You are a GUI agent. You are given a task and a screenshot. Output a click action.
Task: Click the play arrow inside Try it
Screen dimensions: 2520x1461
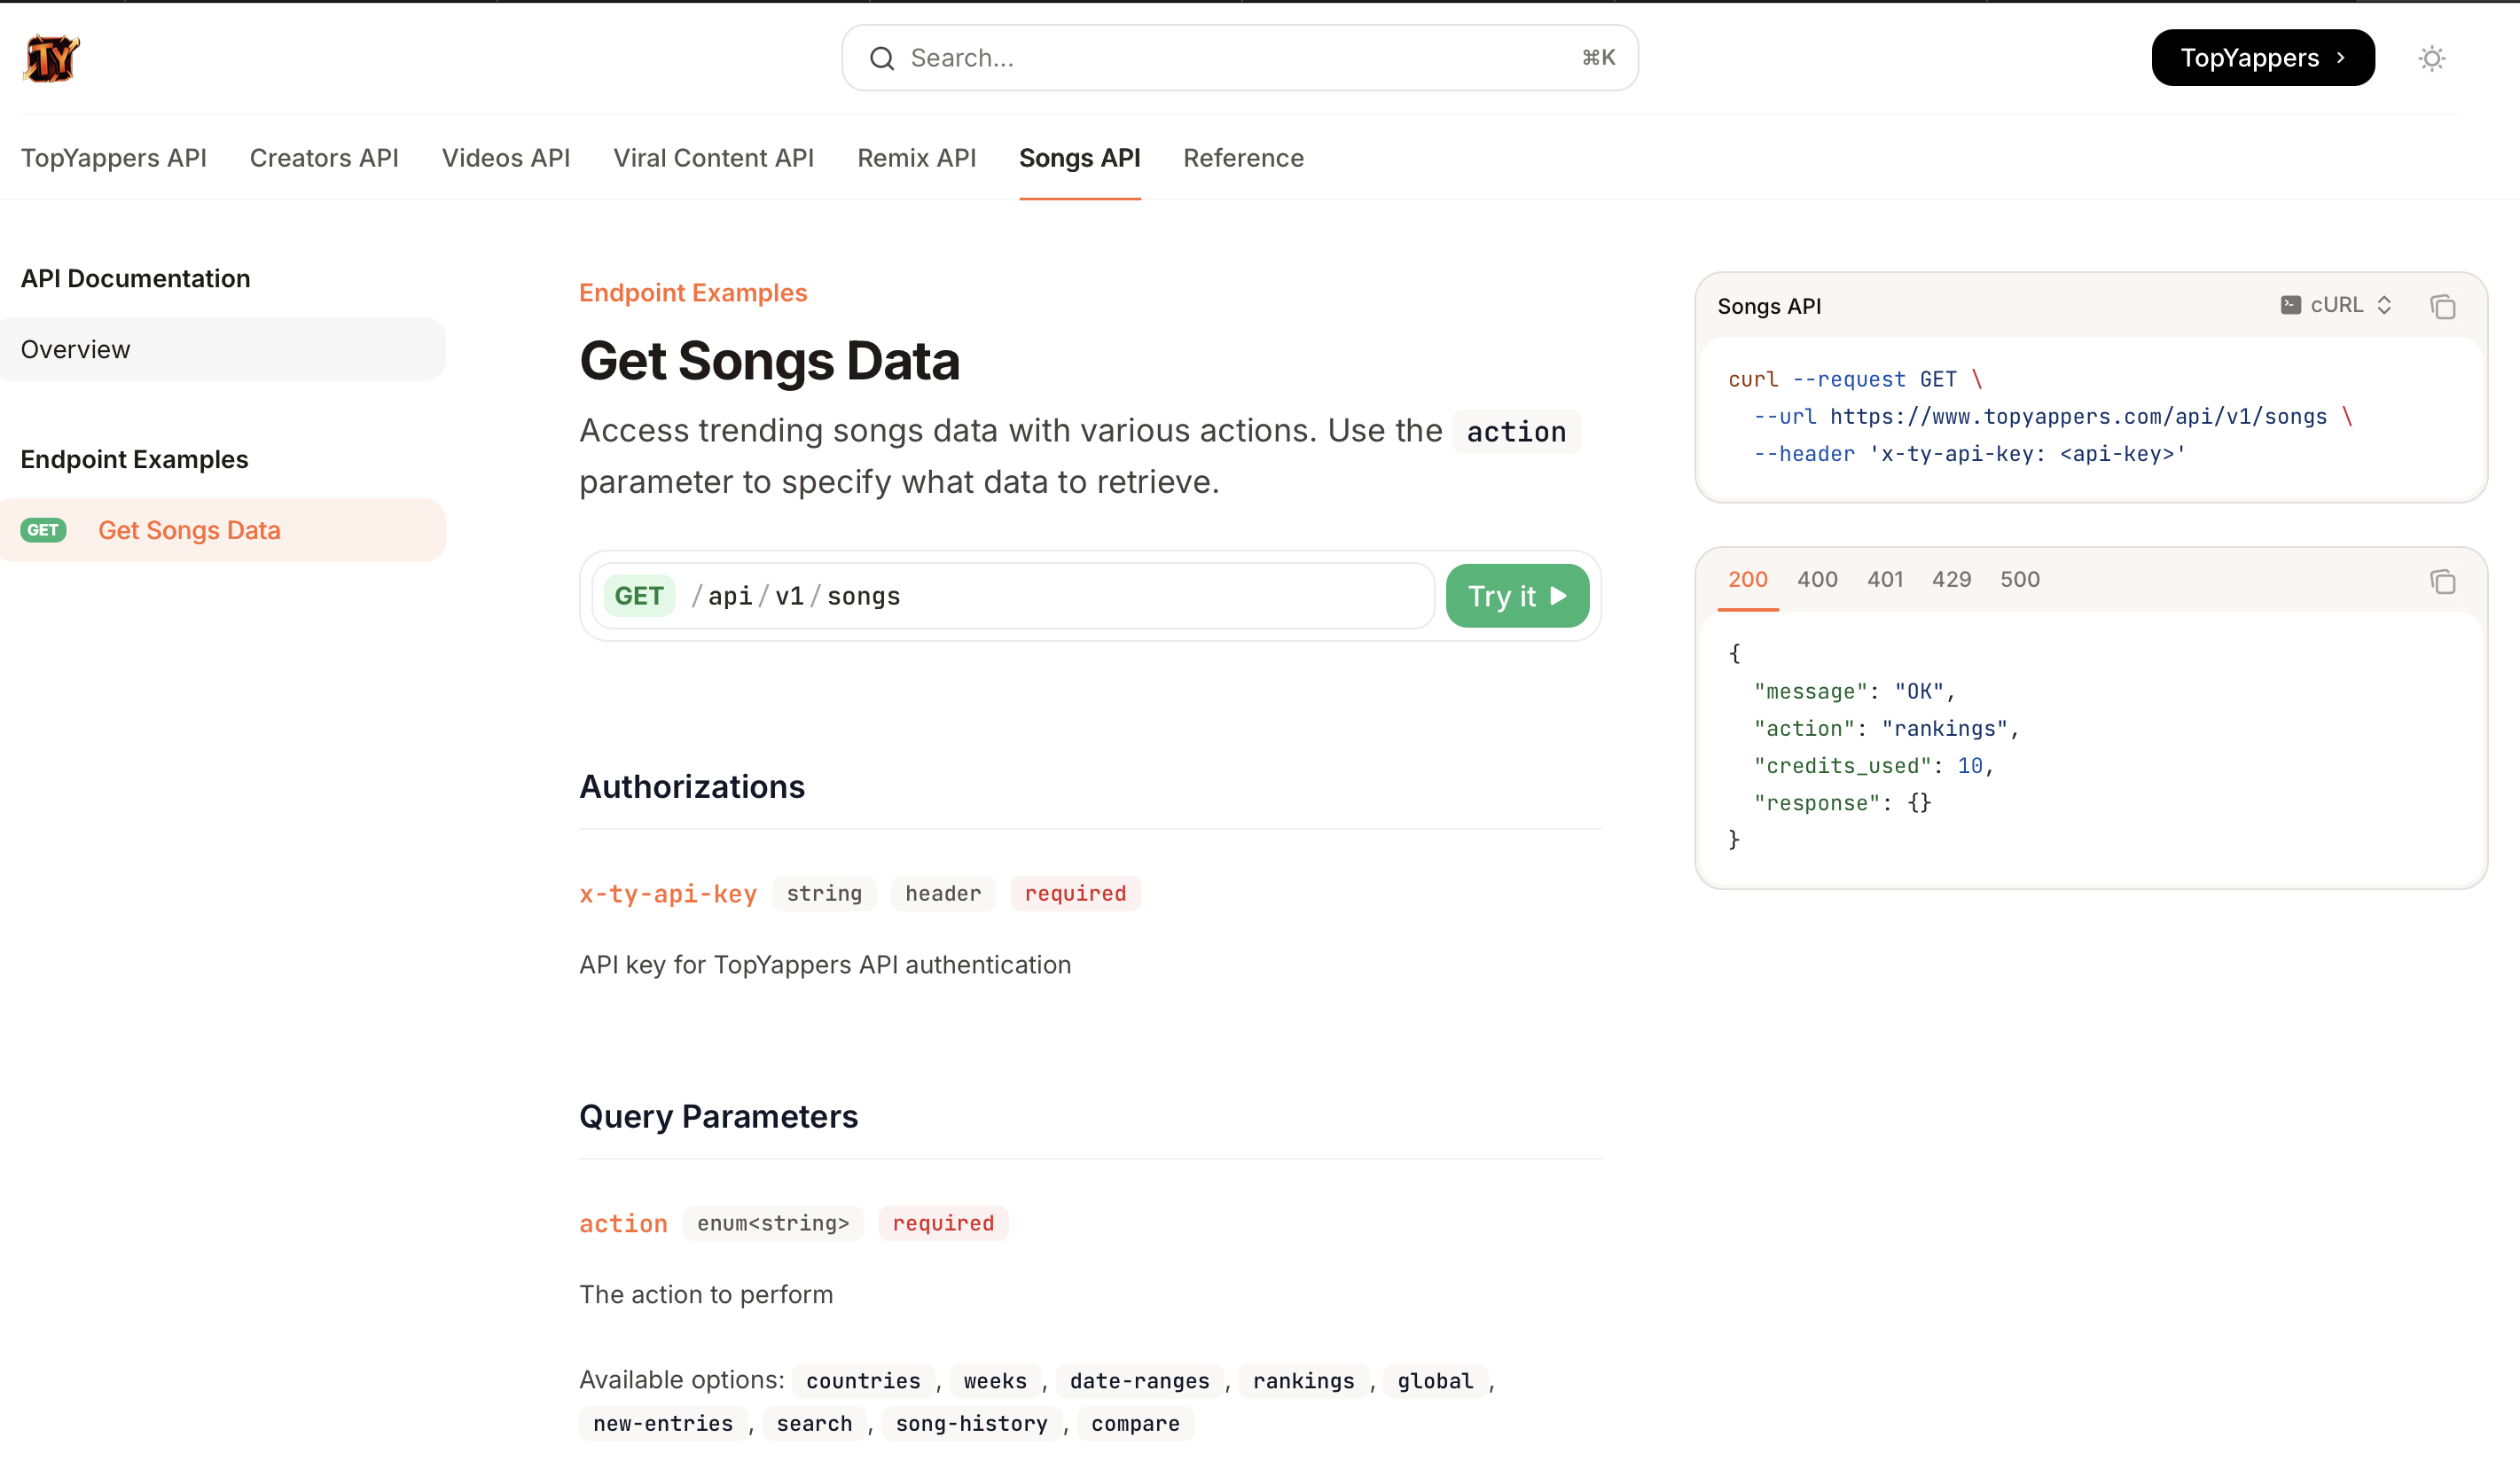click(1558, 595)
